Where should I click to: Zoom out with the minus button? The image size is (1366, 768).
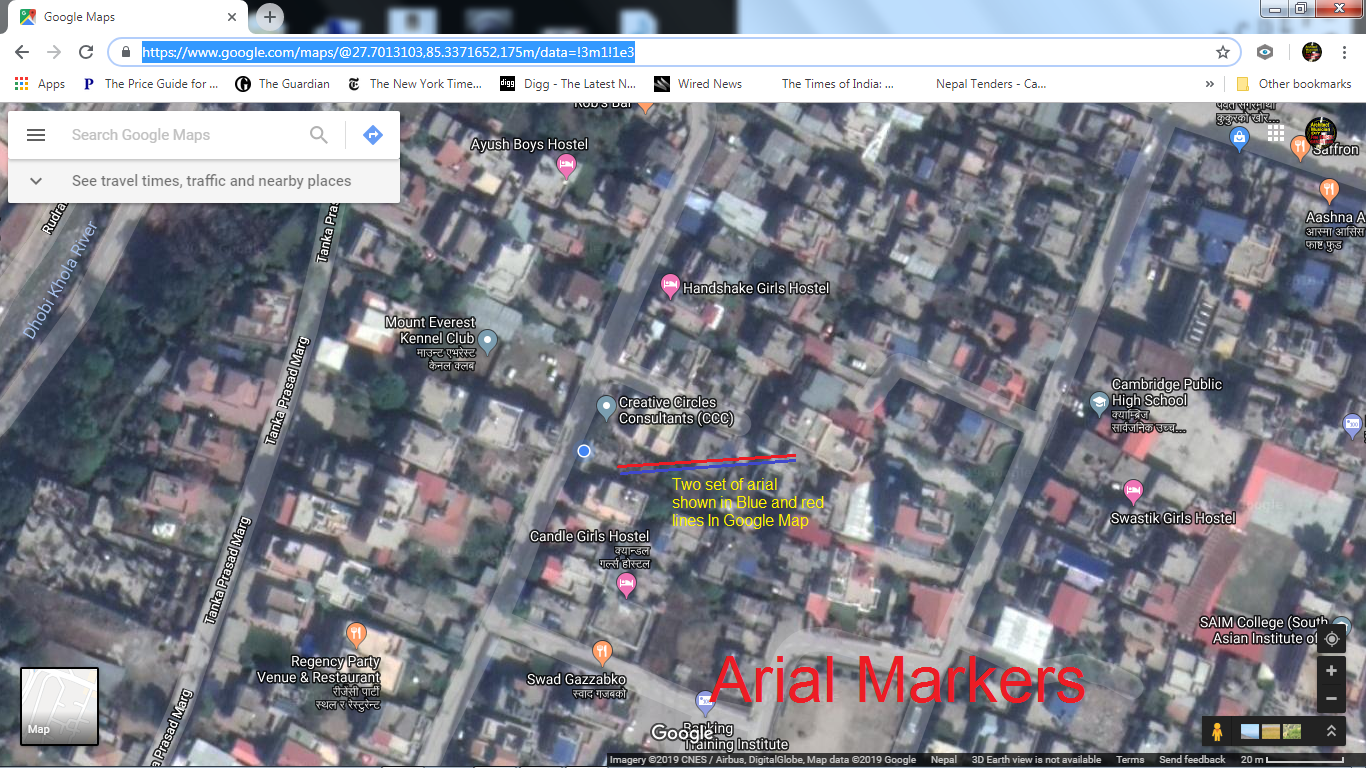click(x=1332, y=698)
